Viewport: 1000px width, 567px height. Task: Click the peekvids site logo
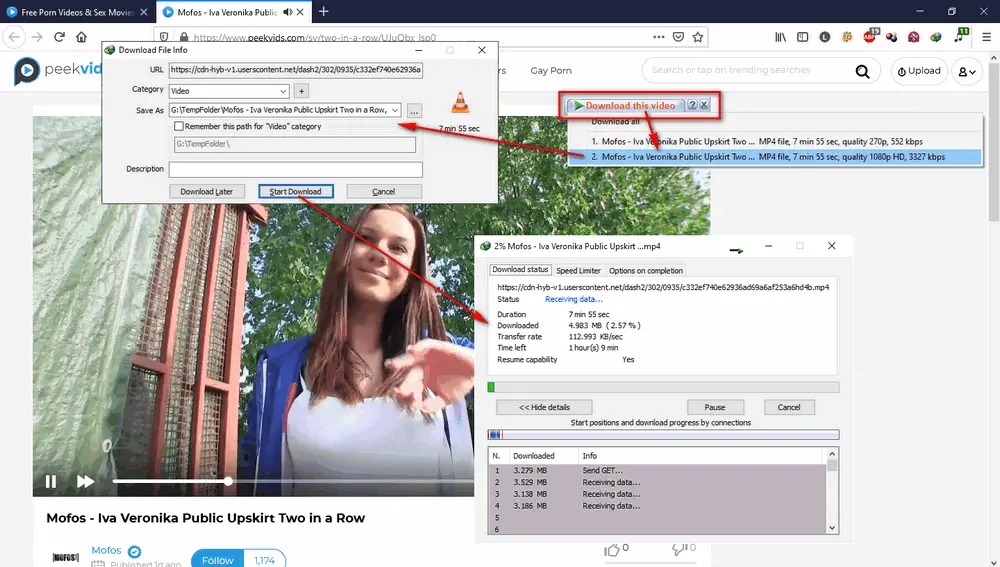(57, 70)
